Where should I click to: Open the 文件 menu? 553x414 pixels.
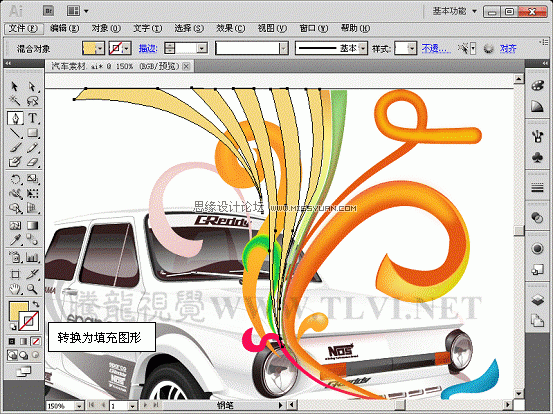click(x=23, y=29)
